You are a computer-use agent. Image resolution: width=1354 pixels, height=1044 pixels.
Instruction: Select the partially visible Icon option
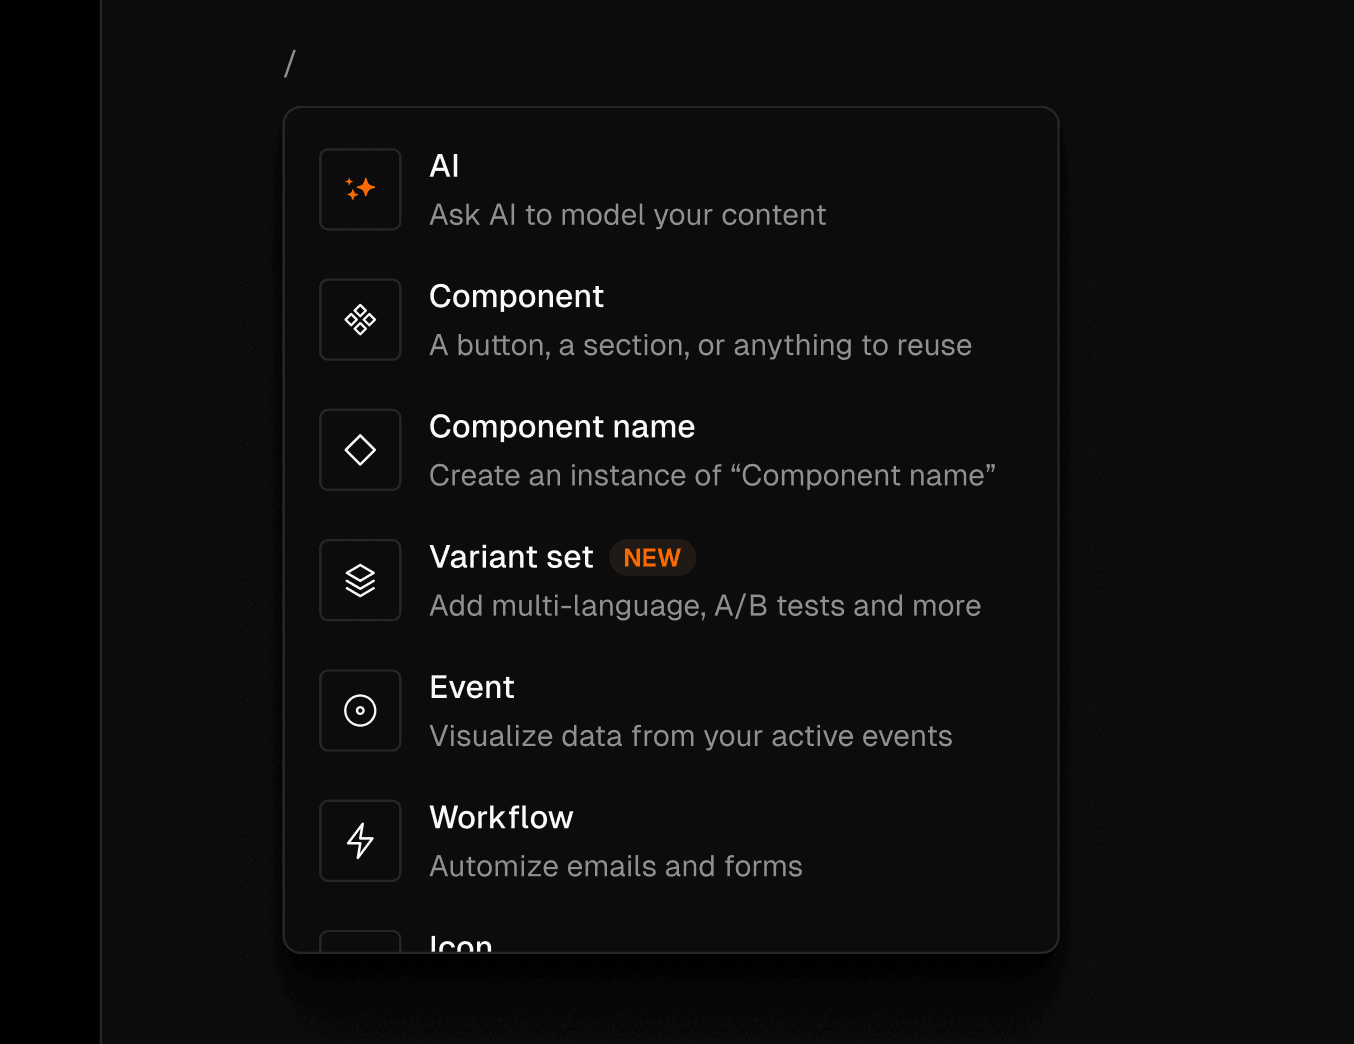click(461, 942)
